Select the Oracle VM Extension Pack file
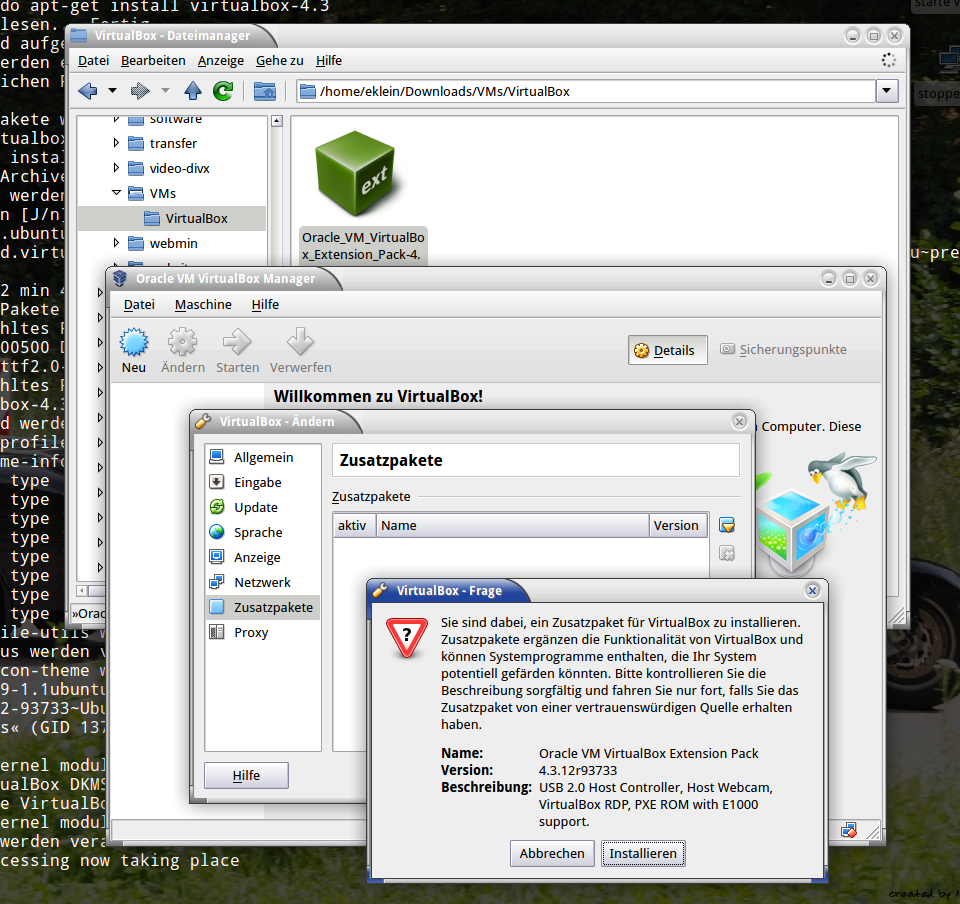 (363, 200)
